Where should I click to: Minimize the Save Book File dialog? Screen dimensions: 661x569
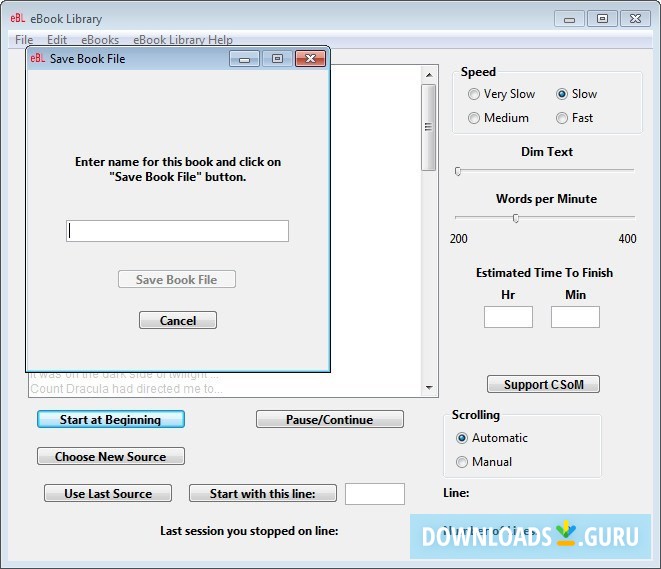click(245, 59)
